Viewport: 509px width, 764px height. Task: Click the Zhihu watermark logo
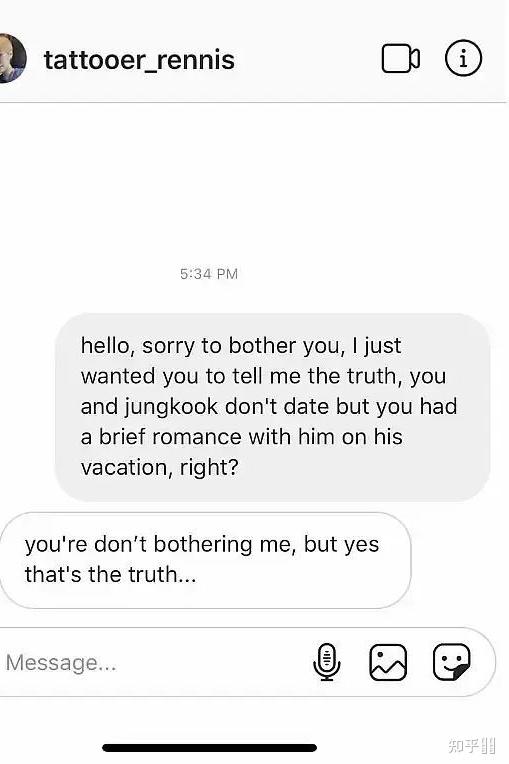click(x=471, y=745)
